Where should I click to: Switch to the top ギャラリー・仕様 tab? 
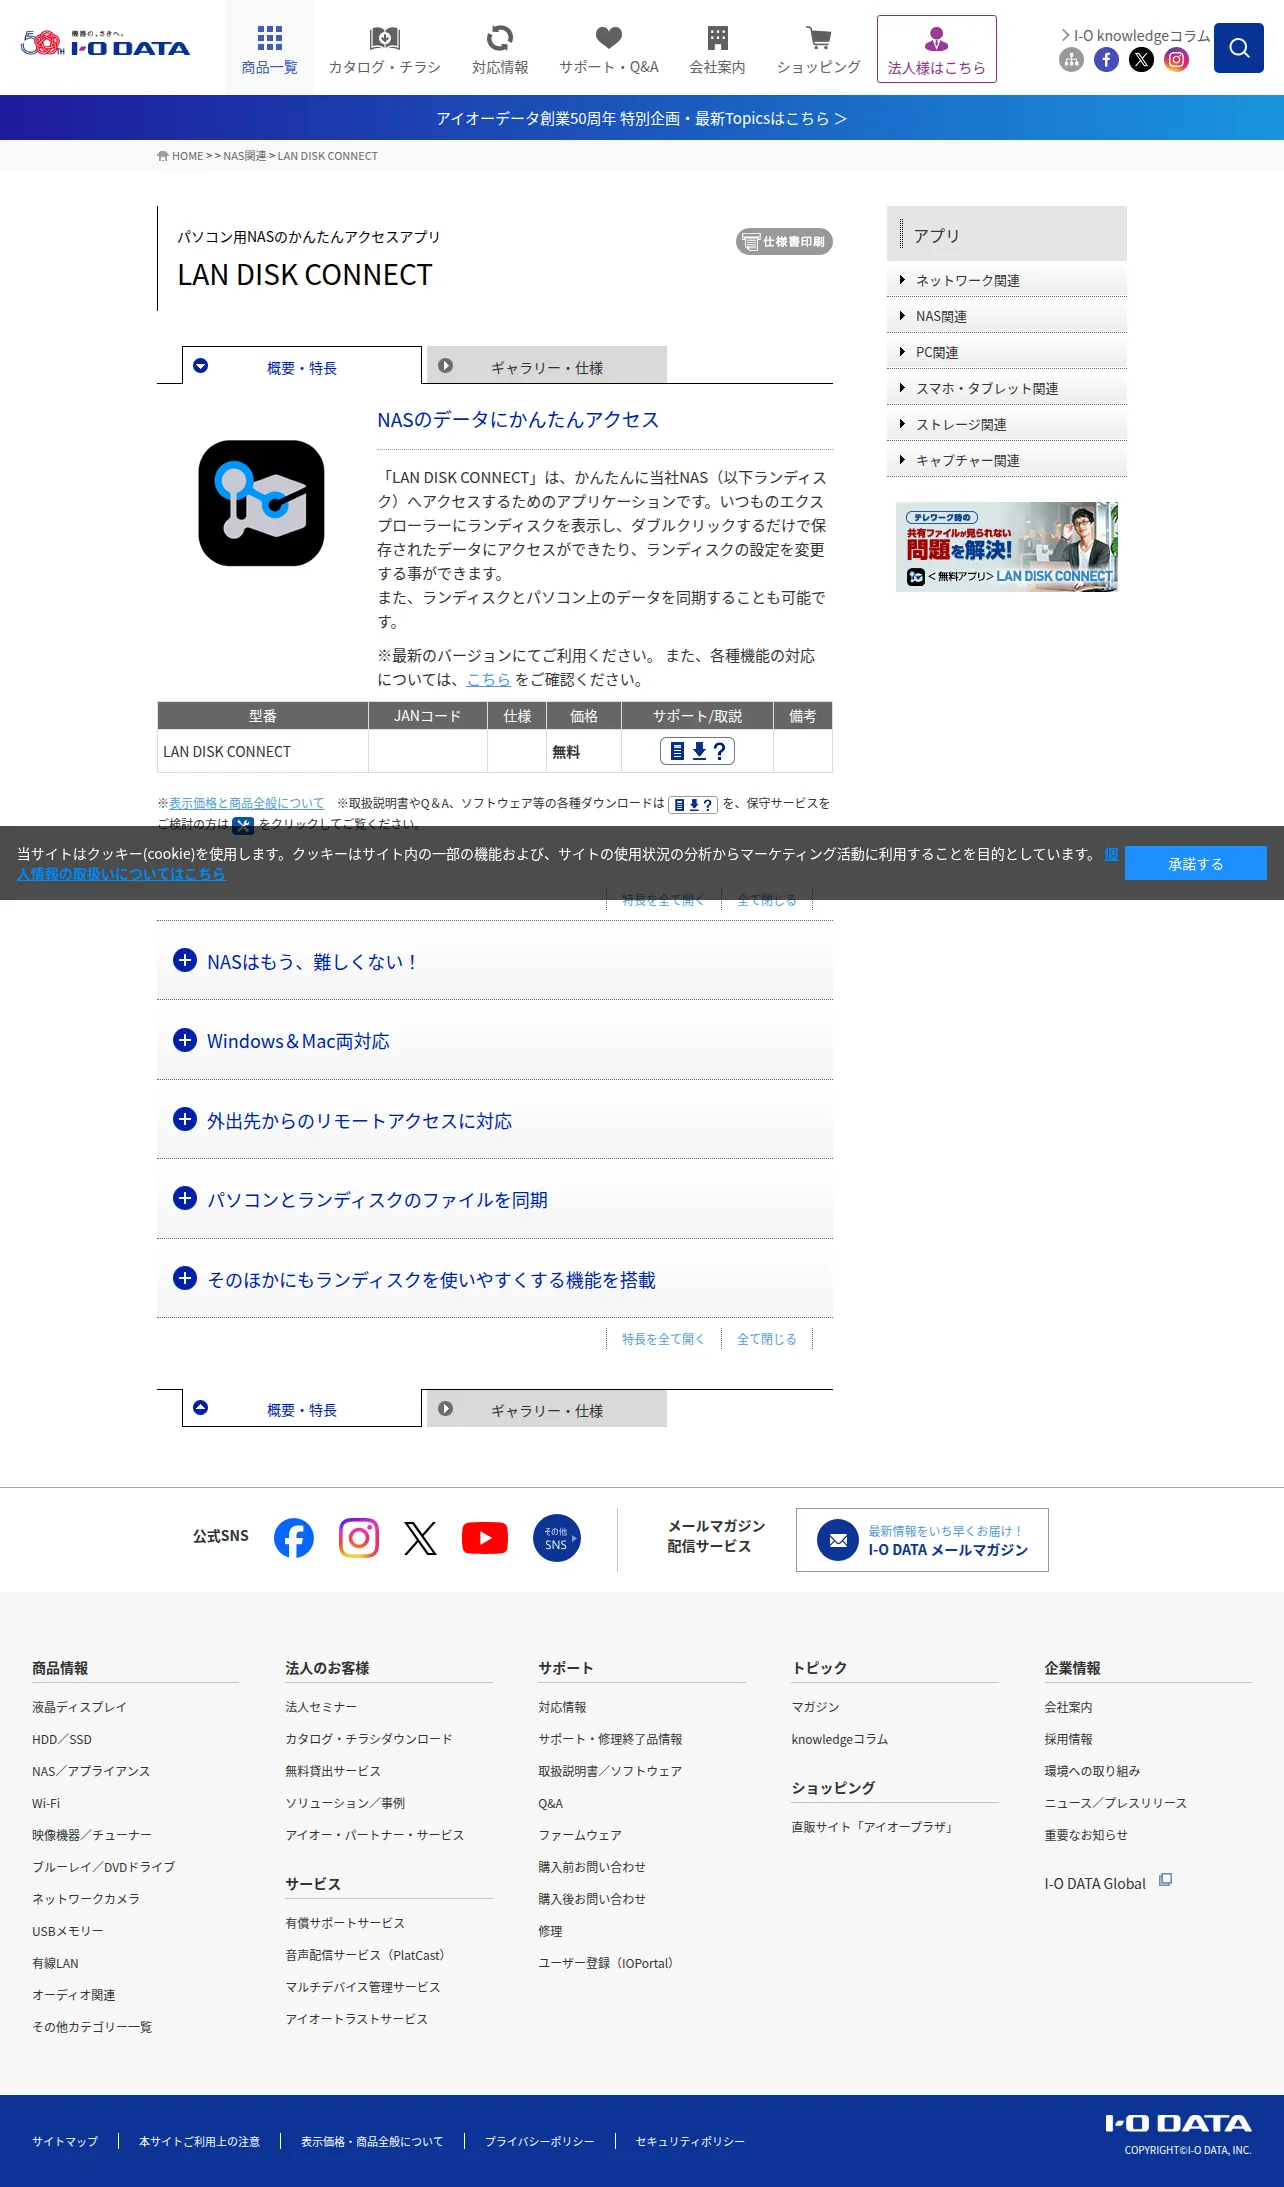547,366
